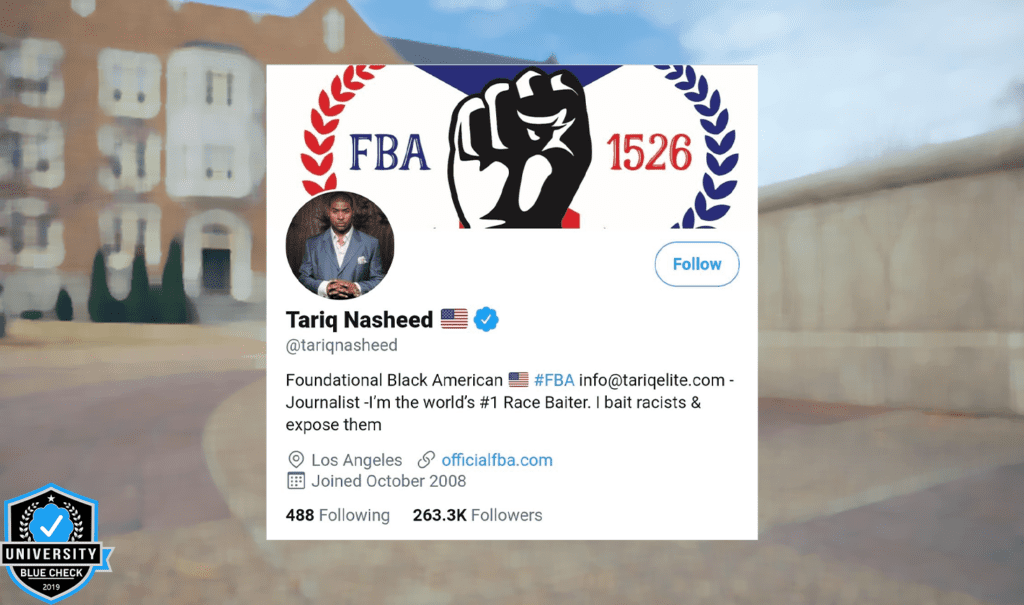Click the #FBA hashtag
This screenshot has width=1024, height=605.
pos(554,380)
